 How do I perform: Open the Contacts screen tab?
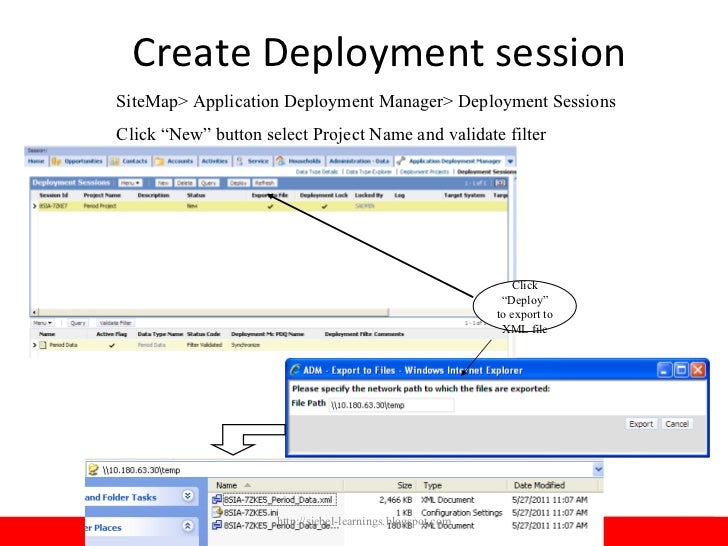click(x=135, y=161)
